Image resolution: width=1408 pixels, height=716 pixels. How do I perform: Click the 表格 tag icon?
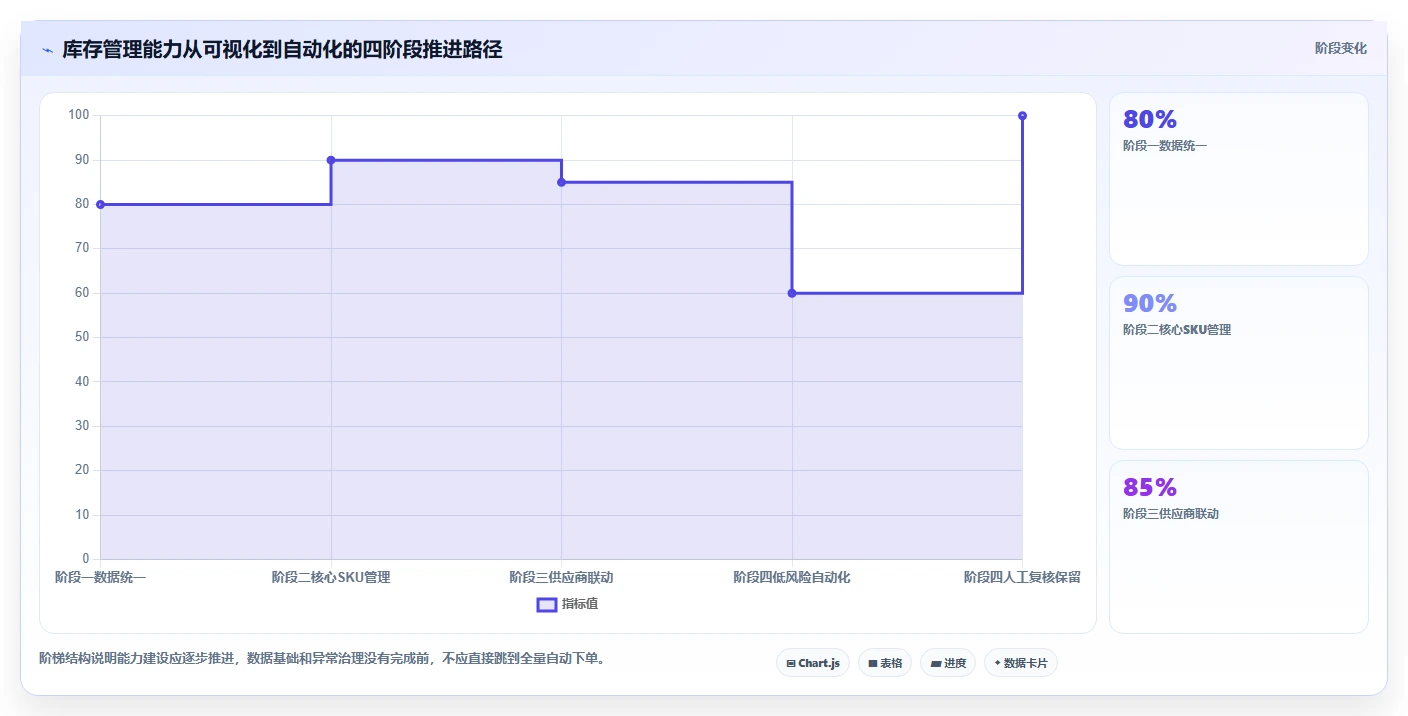pyautogui.click(x=873, y=663)
